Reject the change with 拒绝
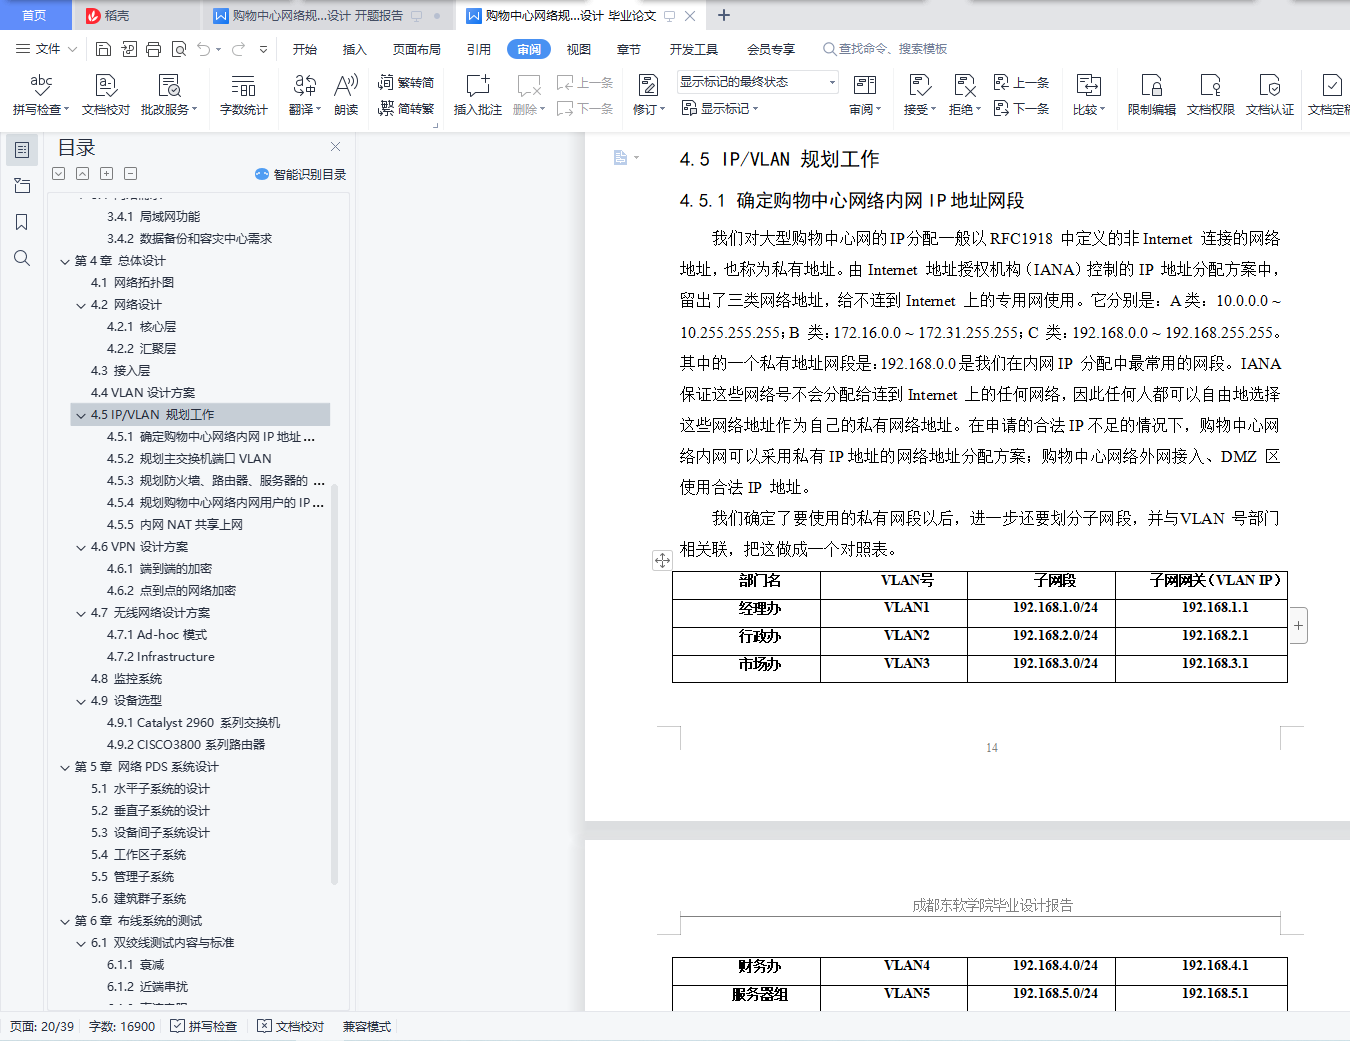This screenshot has width=1350, height=1041. [964, 95]
